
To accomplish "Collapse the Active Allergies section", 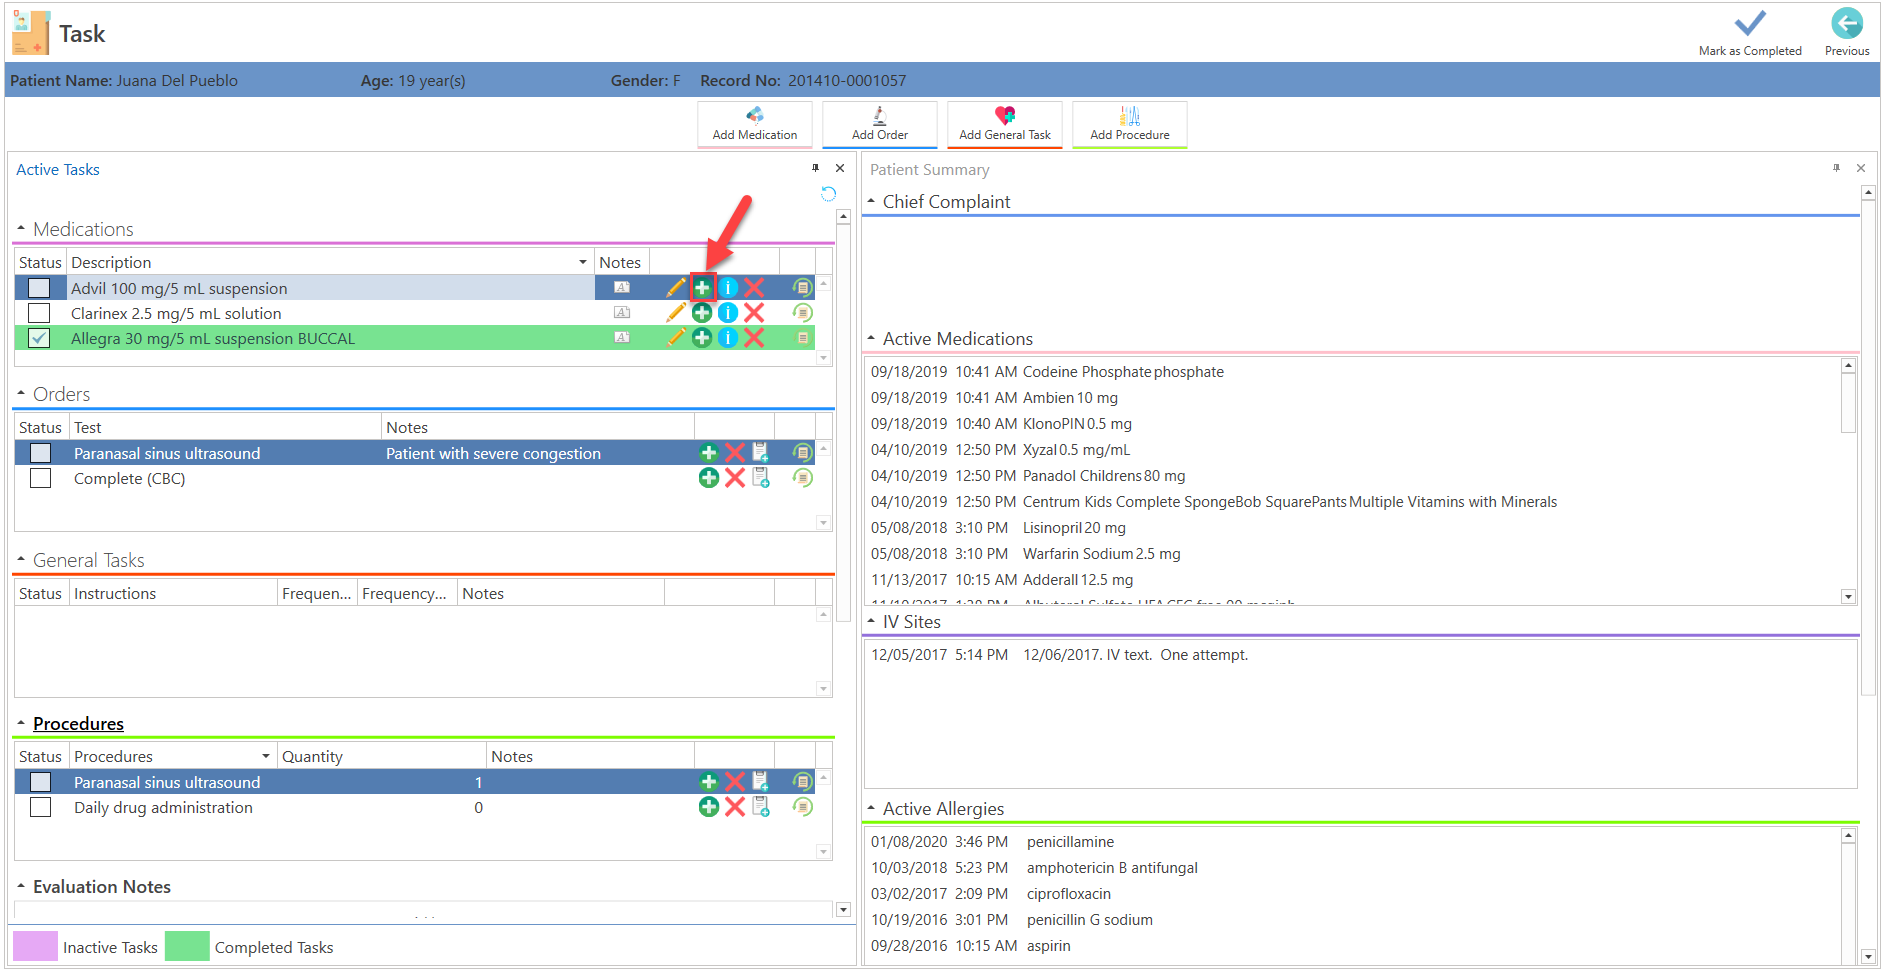I will coord(871,808).
